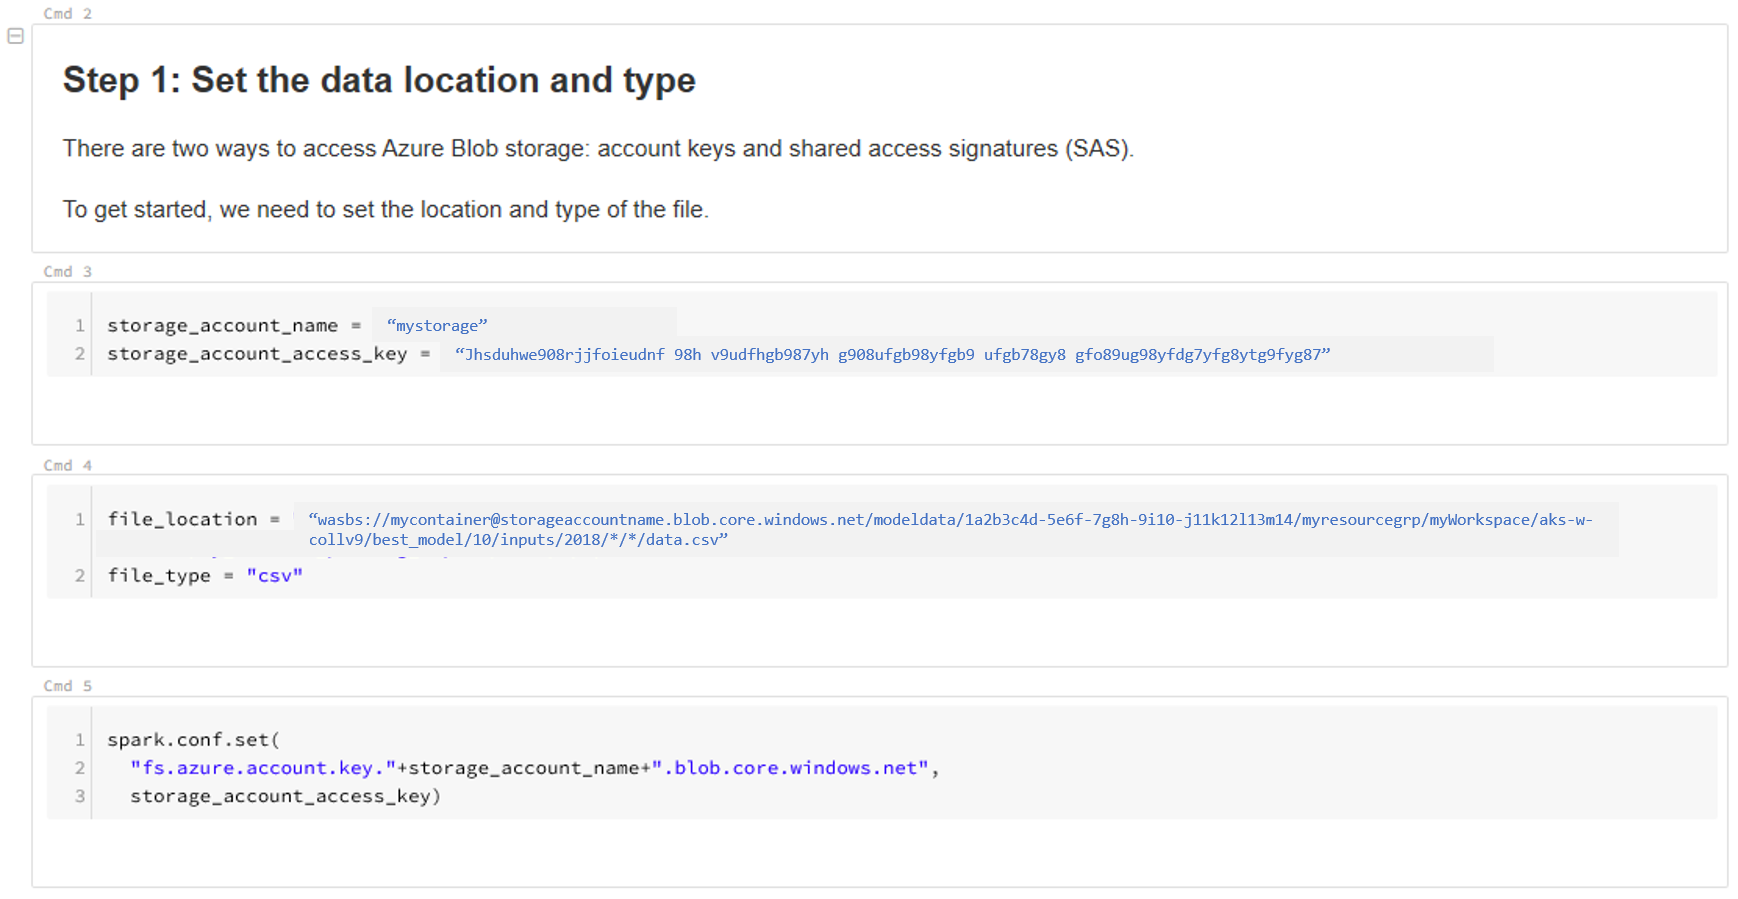The height and width of the screenshot is (899, 1738).
Task: Click the "To get started" paragraph text
Action: point(385,210)
